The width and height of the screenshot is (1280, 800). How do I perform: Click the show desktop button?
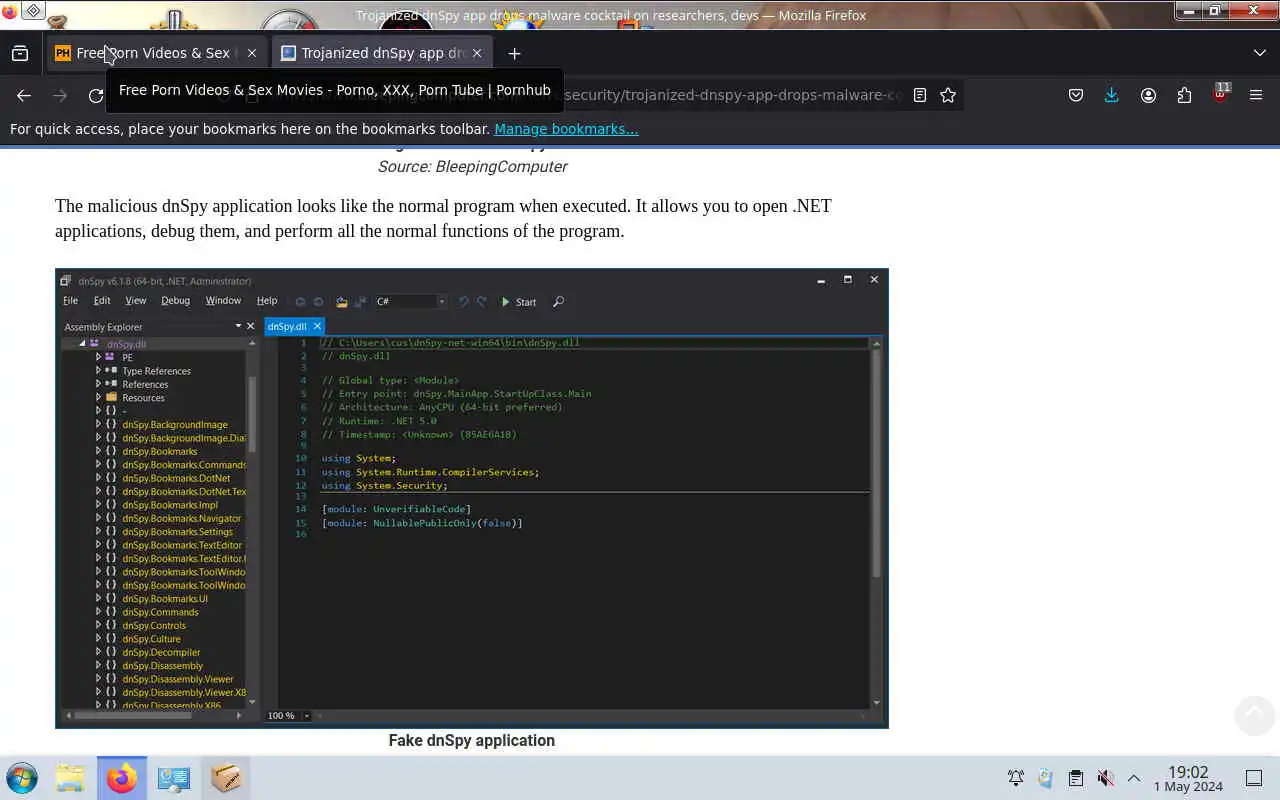tap(1254, 778)
